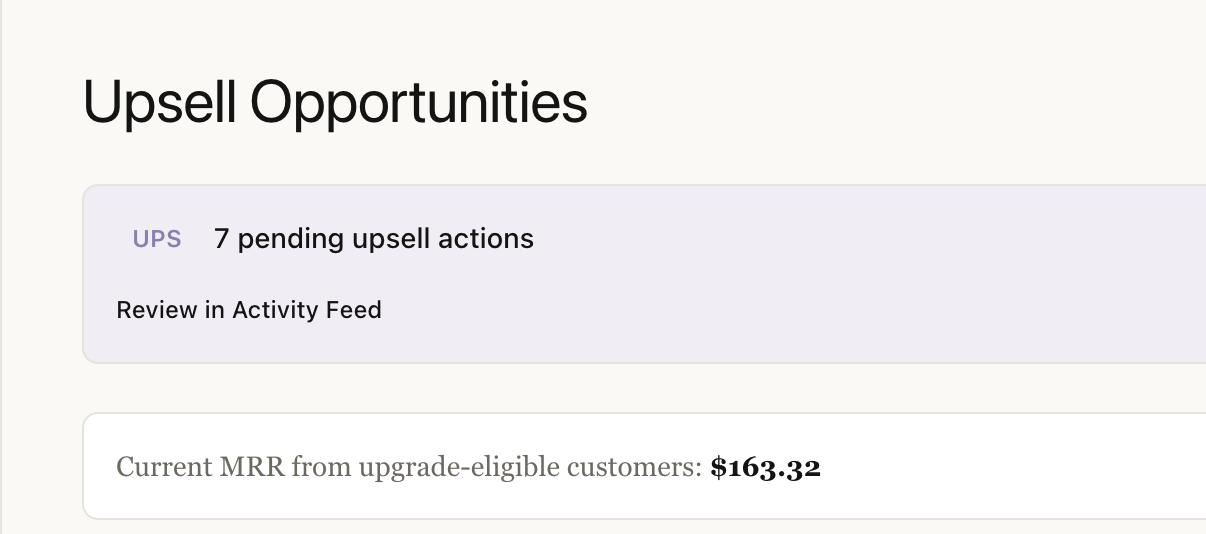The width and height of the screenshot is (1206, 534).
Task: Click the word customers in the MRR card
Action: 636,467
